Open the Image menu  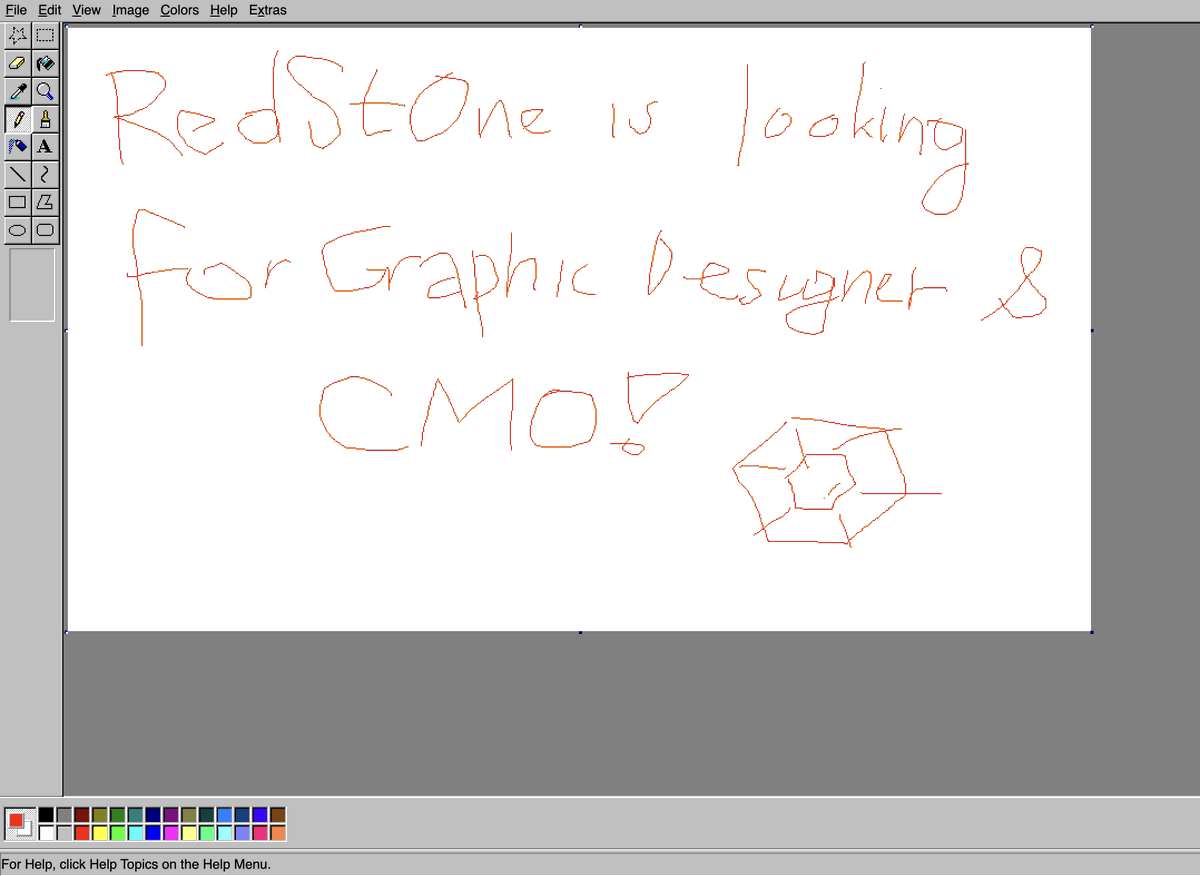131,10
